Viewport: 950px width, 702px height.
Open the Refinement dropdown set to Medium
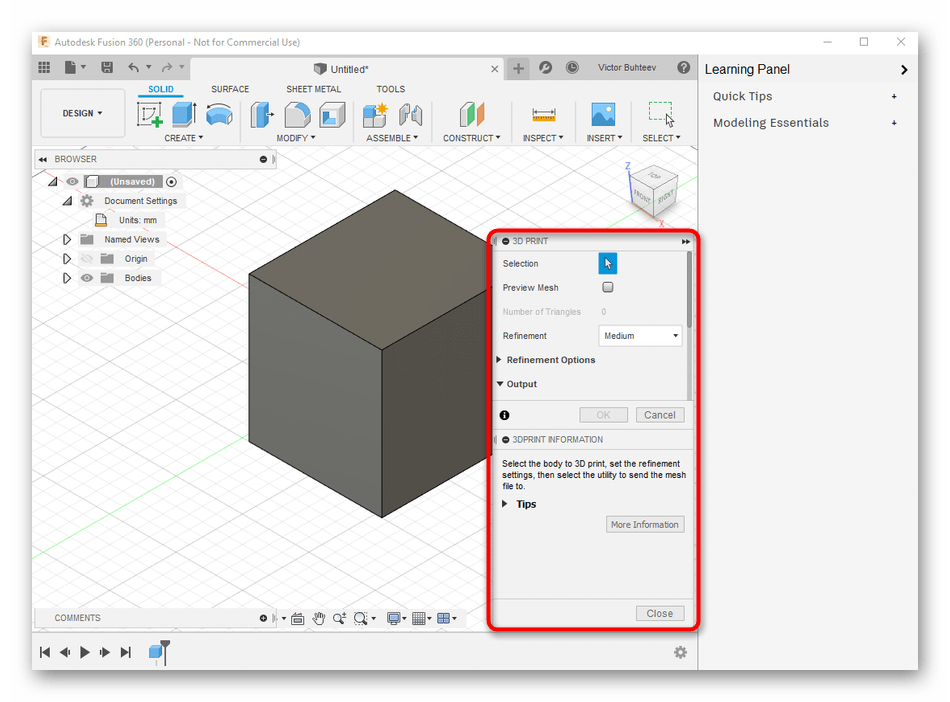(640, 336)
